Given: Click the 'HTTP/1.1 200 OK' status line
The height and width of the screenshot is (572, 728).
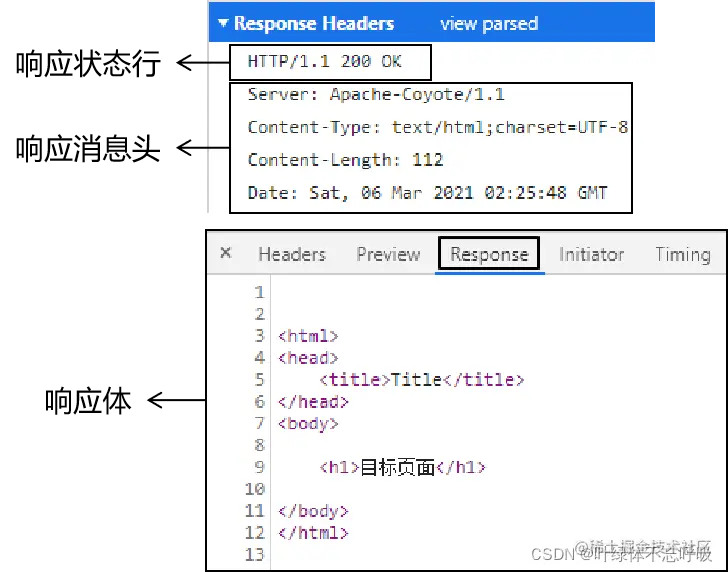Looking at the screenshot, I should pos(325,61).
